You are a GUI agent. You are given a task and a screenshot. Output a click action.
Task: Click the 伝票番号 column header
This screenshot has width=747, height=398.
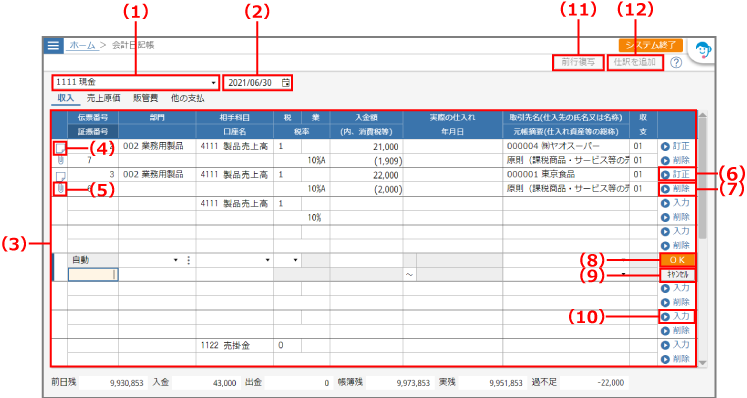(93, 117)
